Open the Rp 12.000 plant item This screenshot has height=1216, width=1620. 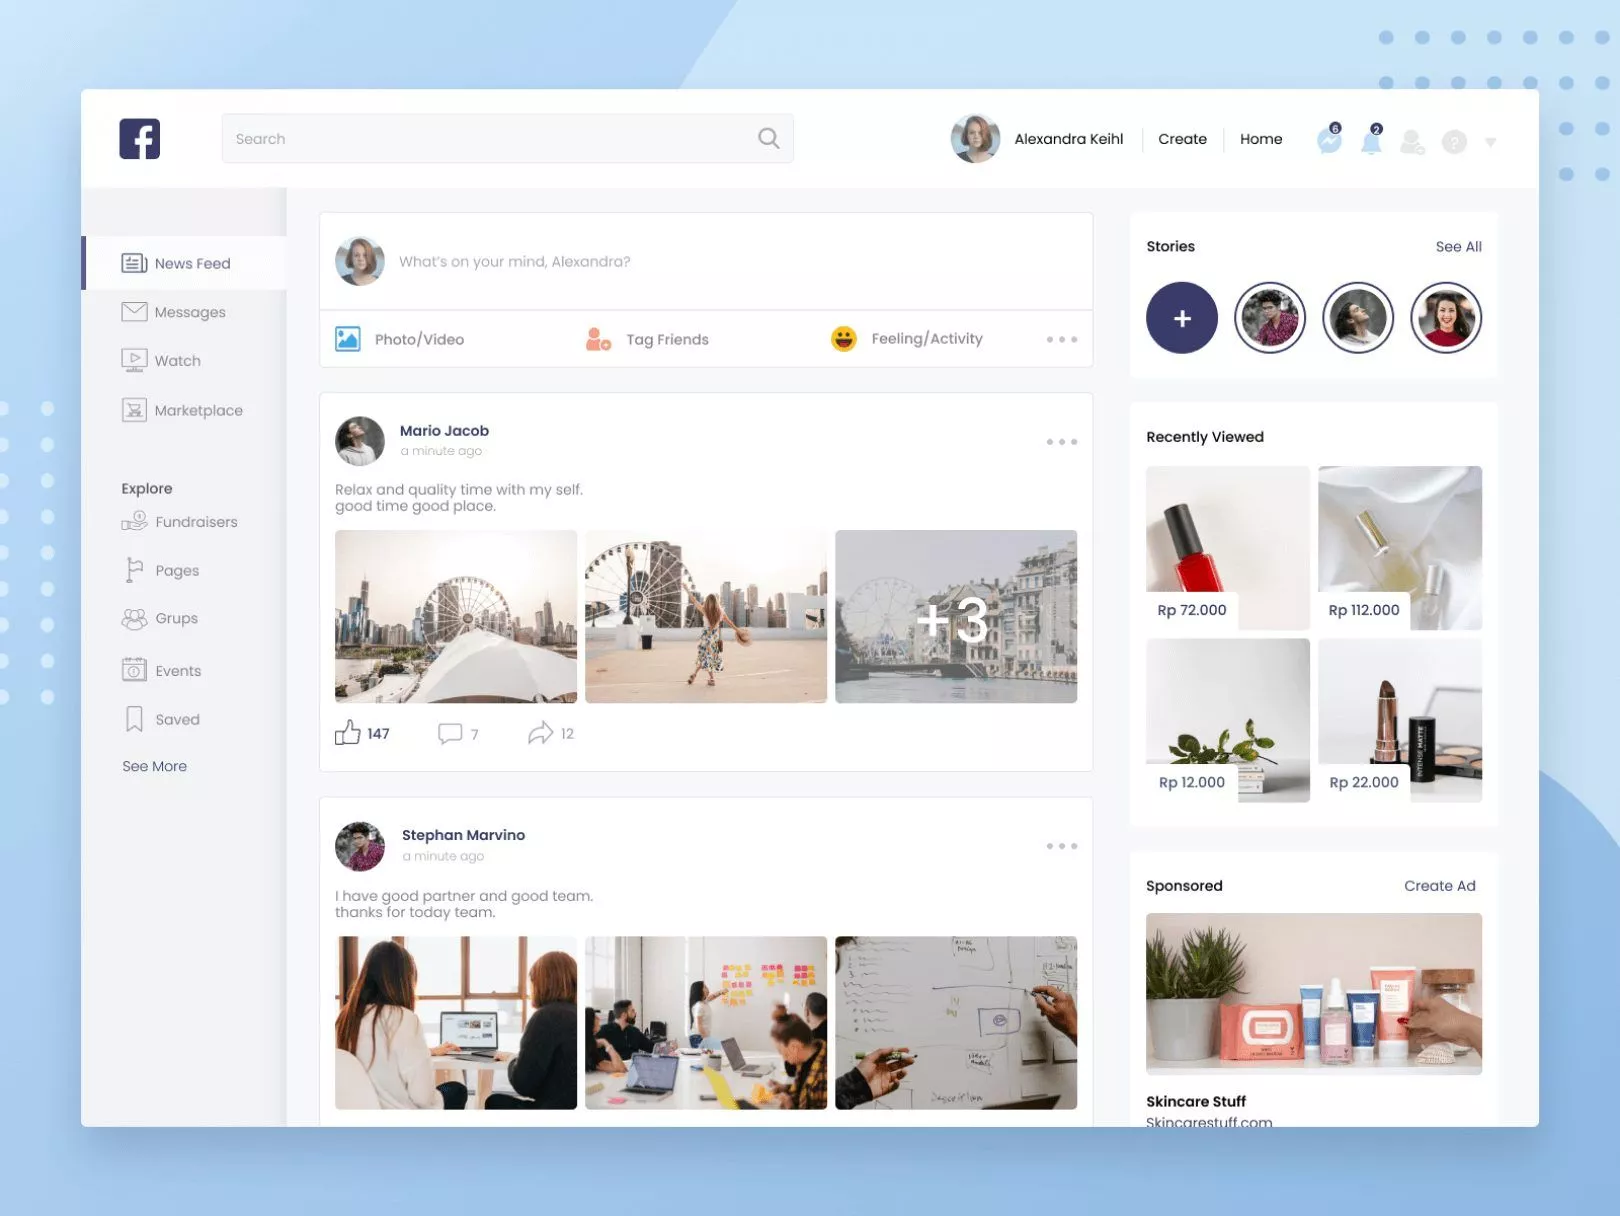(x=1228, y=720)
